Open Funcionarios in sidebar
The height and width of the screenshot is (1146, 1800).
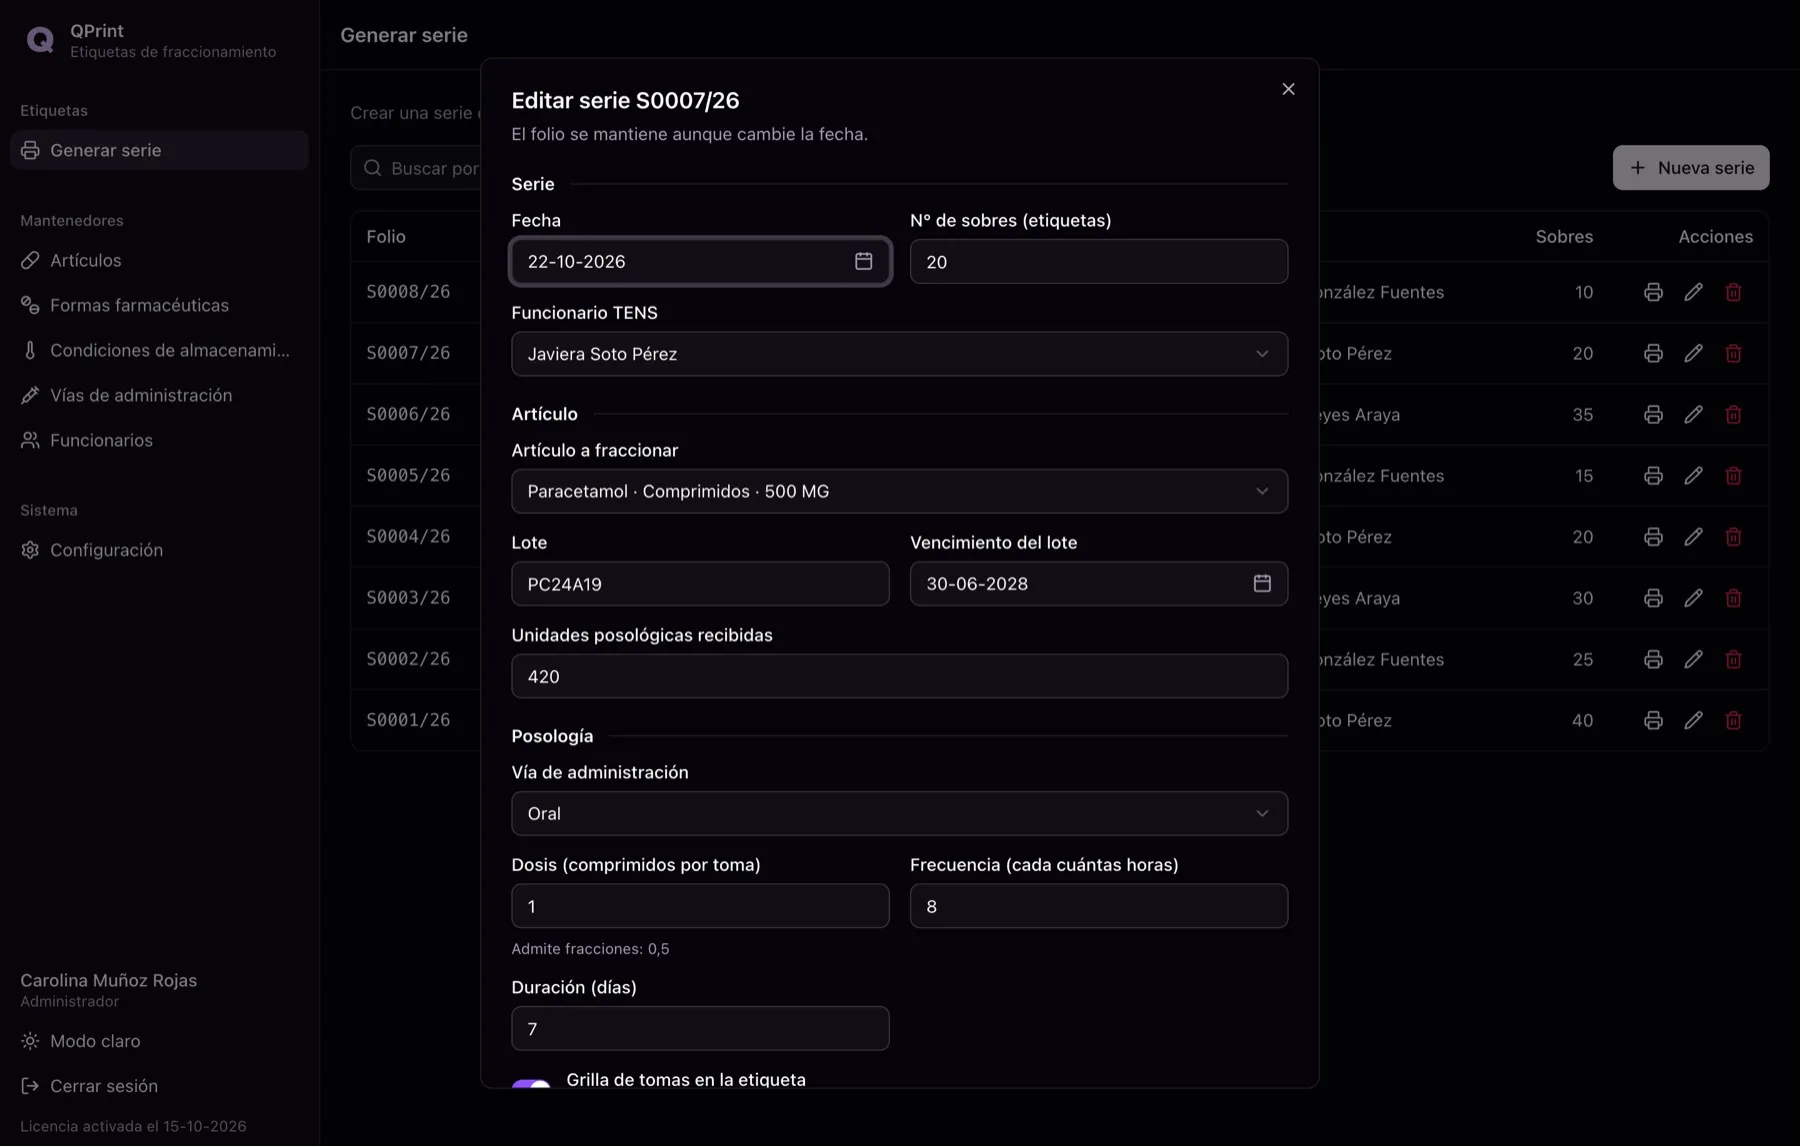click(x=159, y=440)
